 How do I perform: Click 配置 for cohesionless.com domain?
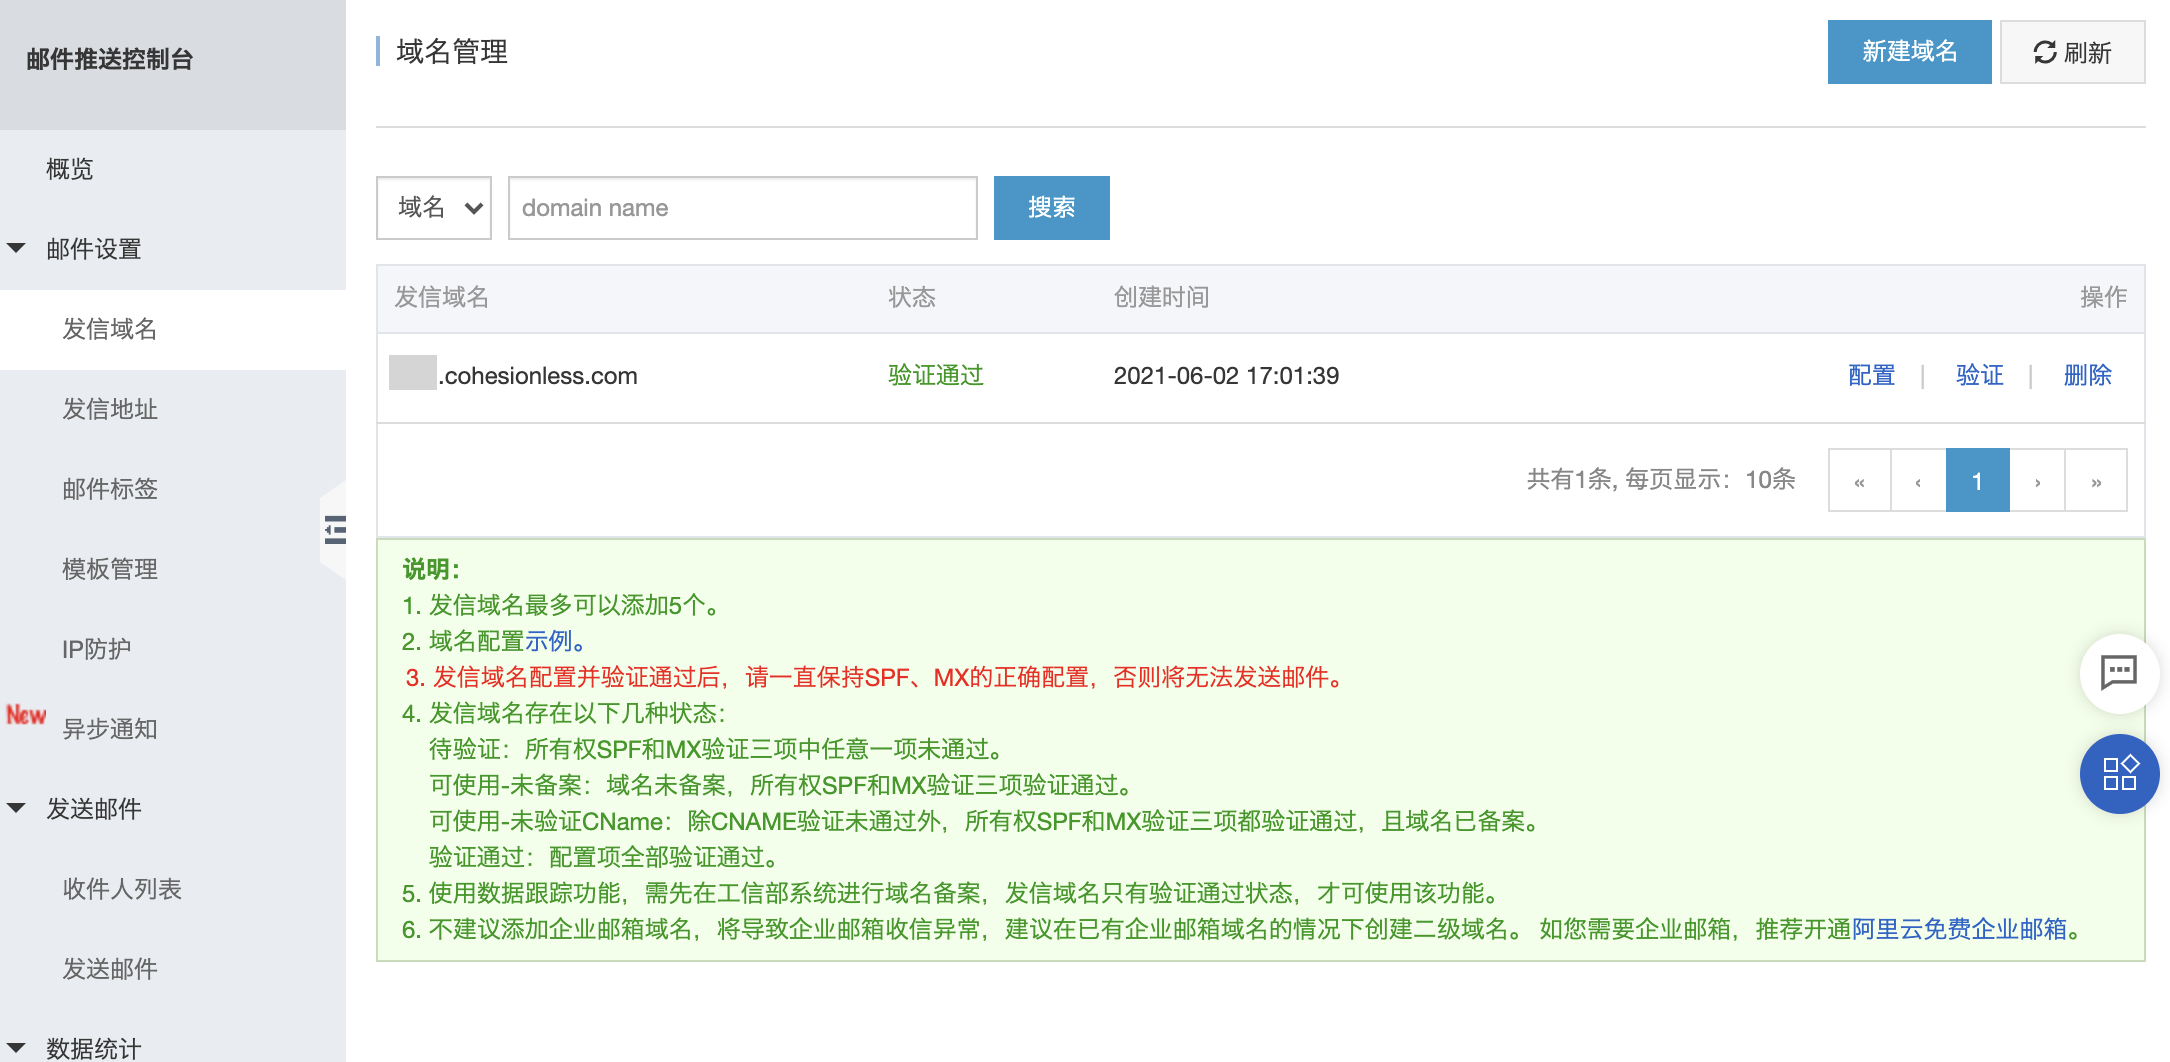(x=1871, y=376)
